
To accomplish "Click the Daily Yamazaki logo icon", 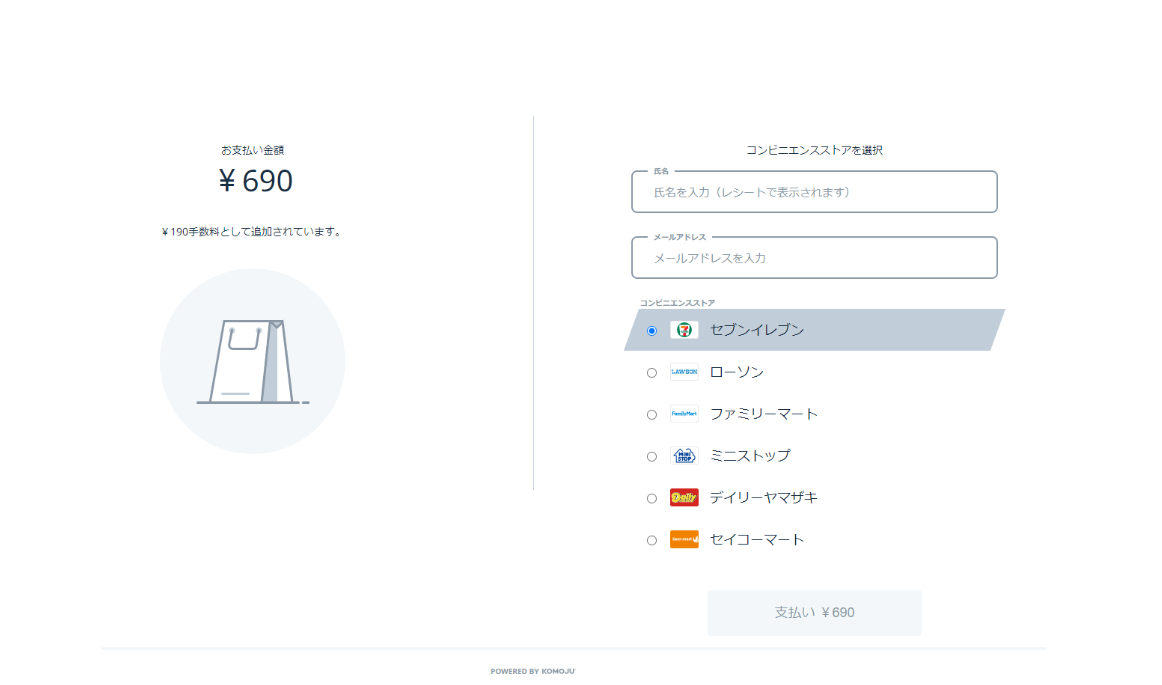I will click(x=684, y=498).
